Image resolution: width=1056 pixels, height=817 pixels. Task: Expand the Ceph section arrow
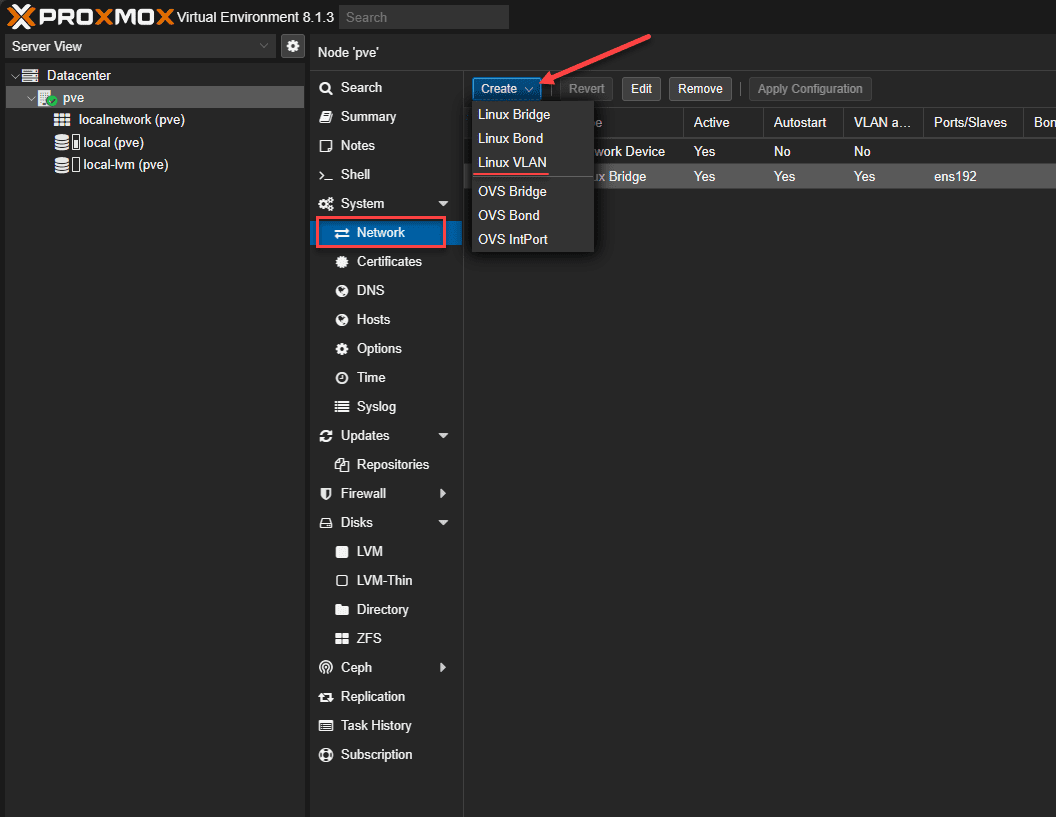[x=443, y=667]
